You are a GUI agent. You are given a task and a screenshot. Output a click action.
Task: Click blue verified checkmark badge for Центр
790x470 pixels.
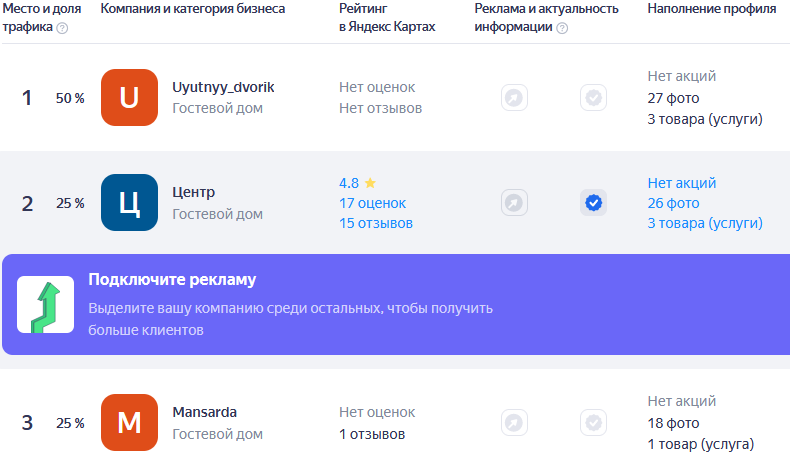594,203
